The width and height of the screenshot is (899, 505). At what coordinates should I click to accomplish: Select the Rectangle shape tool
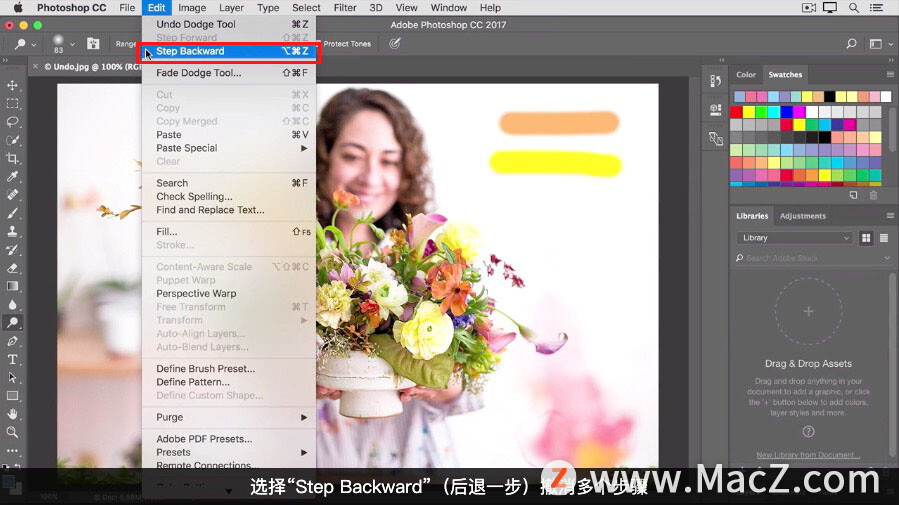pos(12,396)
